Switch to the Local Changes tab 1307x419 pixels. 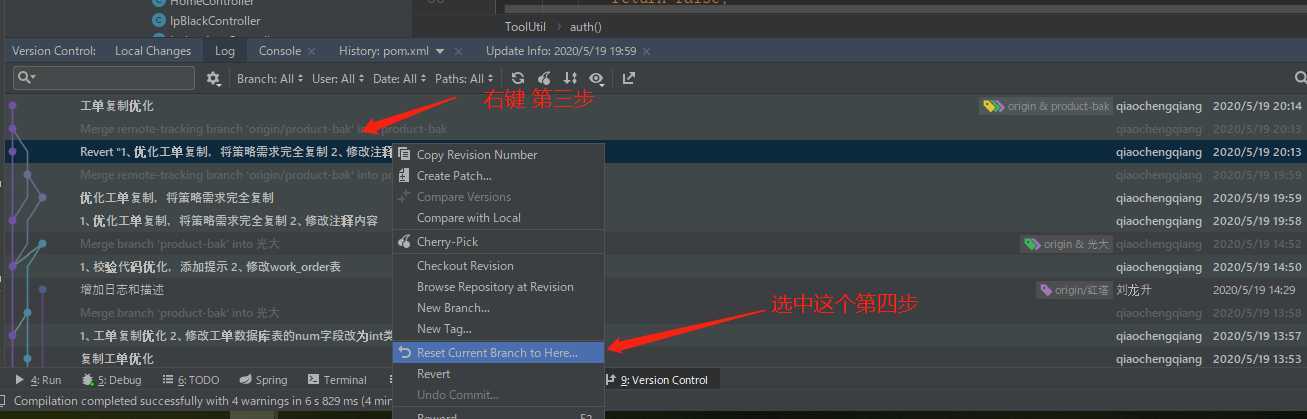coord(152,51)
